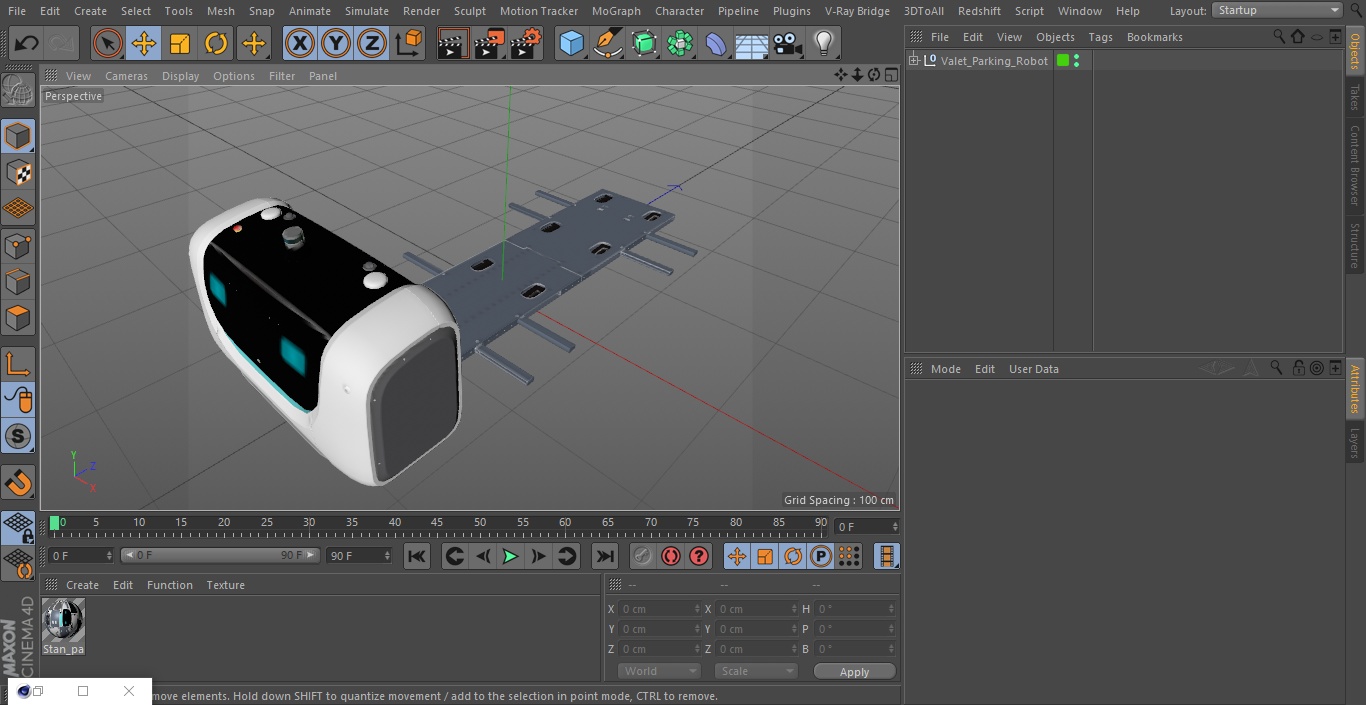Add a Camera object
This screenshot has width=1366, height=705.
click(788, 43)
